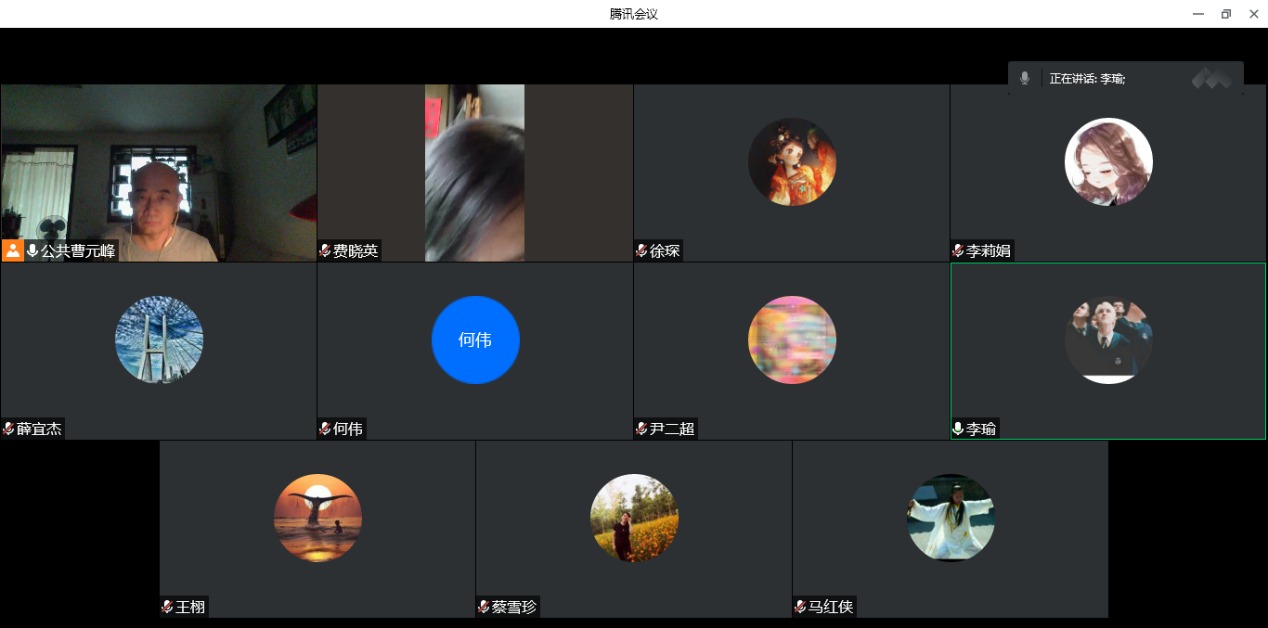Select 何伟's blue circular avatar

[475, 340]
